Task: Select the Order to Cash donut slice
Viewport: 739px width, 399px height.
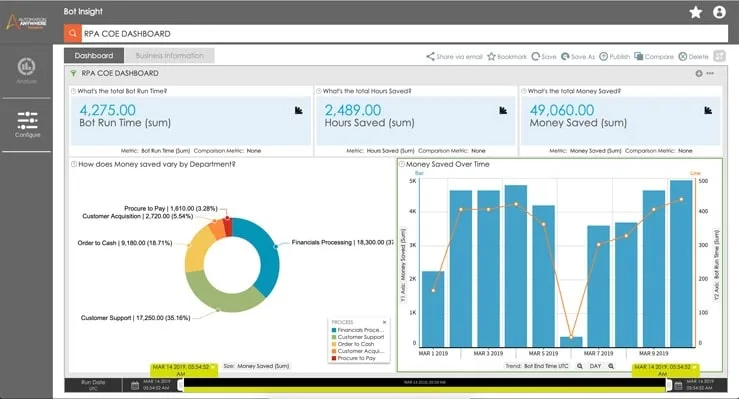Action: [198, 250]
